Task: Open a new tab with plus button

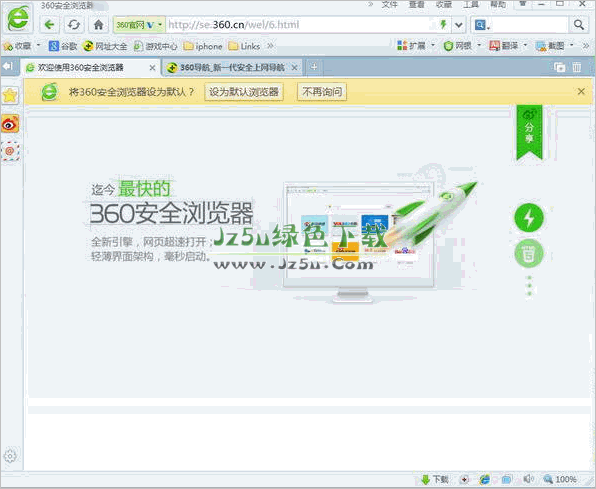Action: tap(314, 67)
